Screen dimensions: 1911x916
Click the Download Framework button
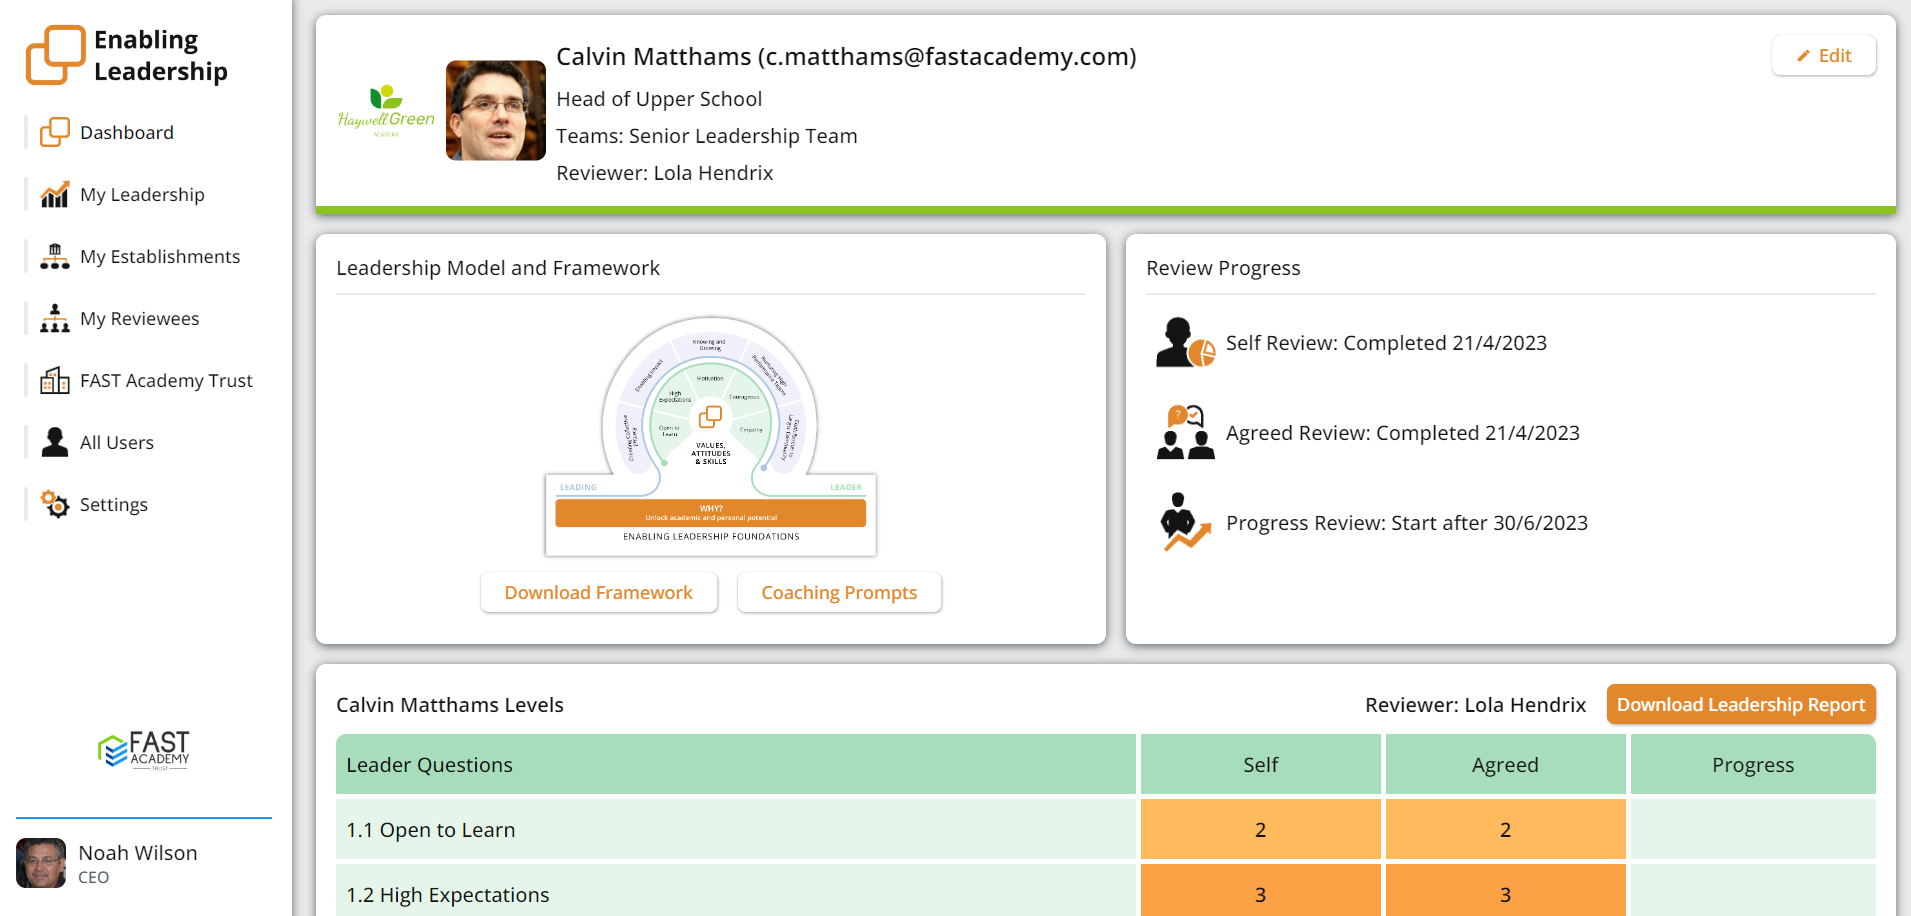(598, 593)
